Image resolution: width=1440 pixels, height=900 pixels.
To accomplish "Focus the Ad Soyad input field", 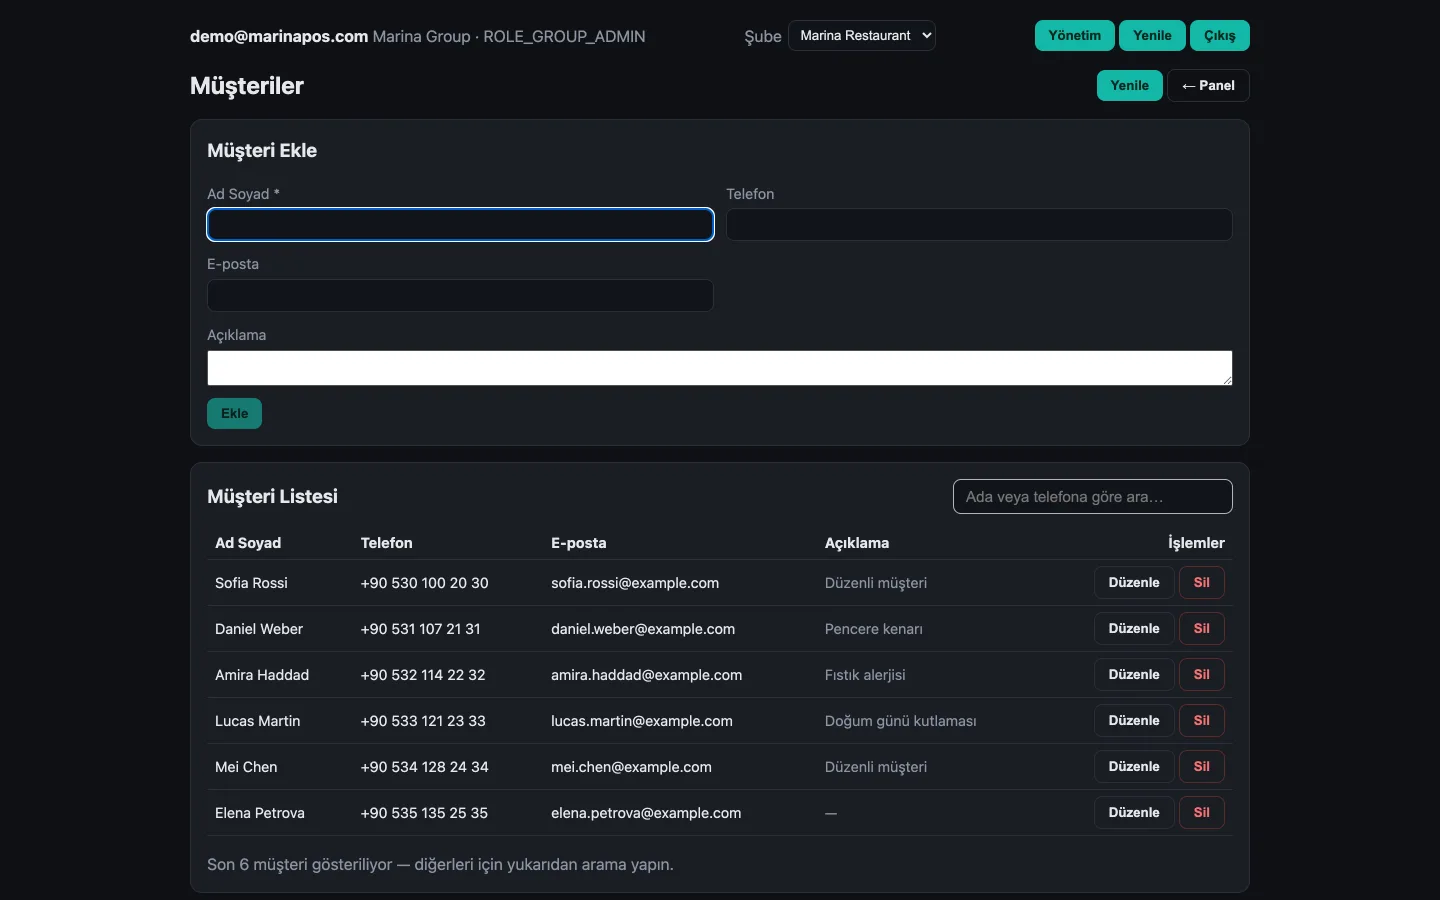I will [x=460, y=225].
